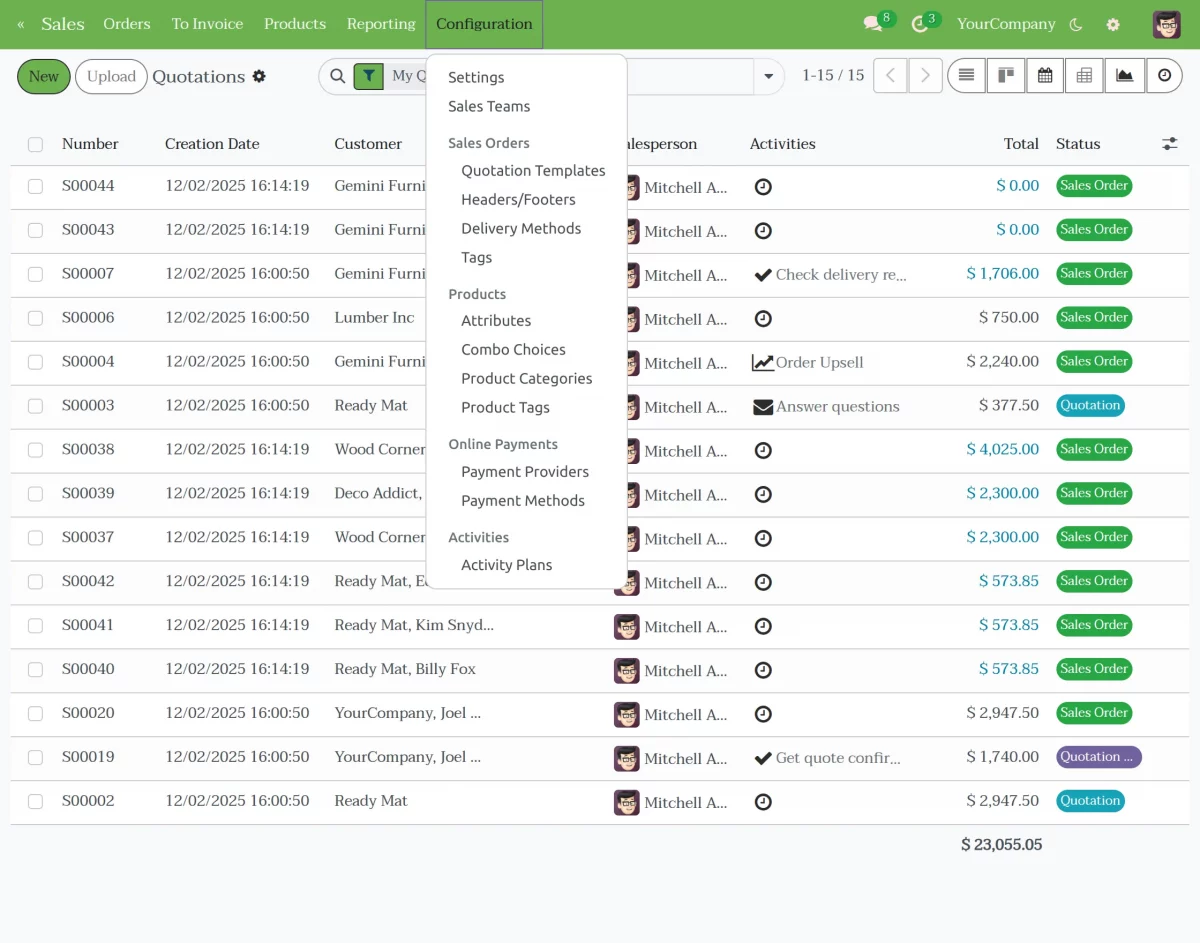Tick the checkbox for order S00003
The width and height of the screenshot is (1200, 943).
(x=36, y=406)
